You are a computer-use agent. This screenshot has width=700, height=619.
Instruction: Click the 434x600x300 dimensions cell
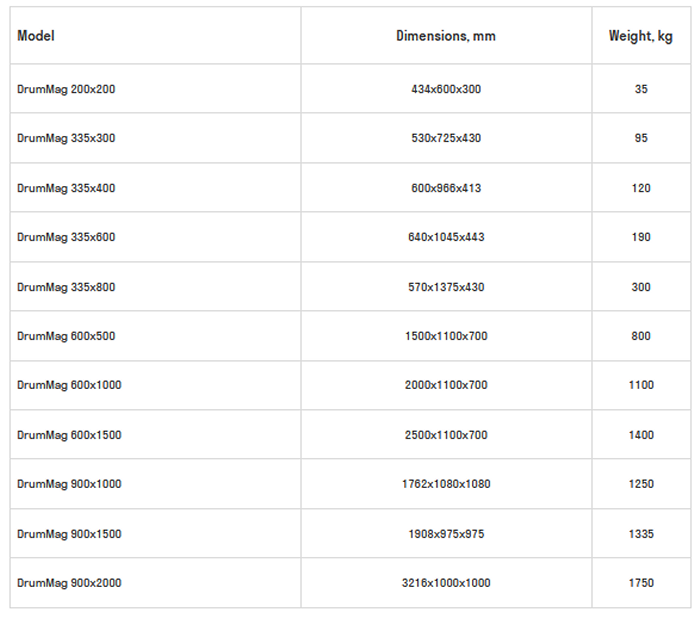pos(446,89)
